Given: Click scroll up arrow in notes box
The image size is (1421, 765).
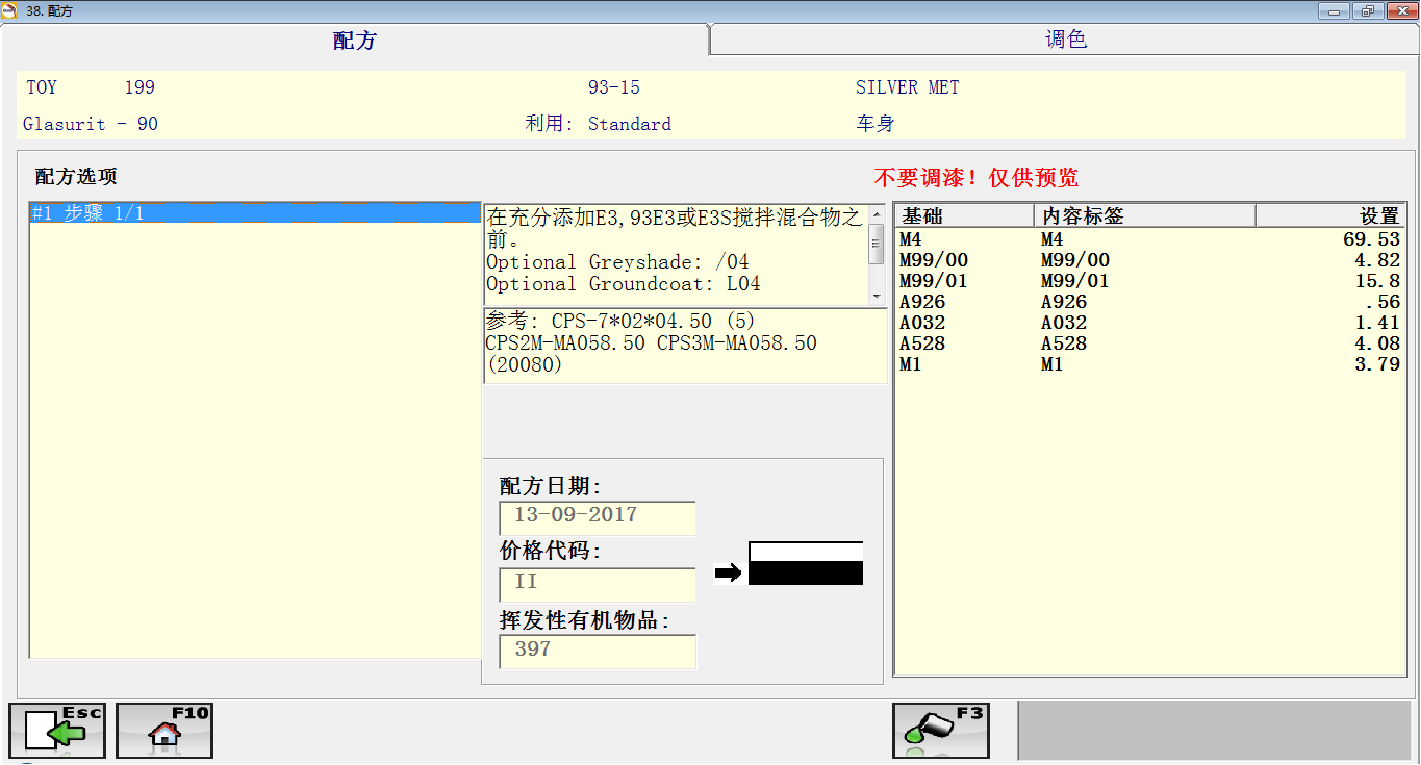Looking at the screenshot, I should 876,213.
